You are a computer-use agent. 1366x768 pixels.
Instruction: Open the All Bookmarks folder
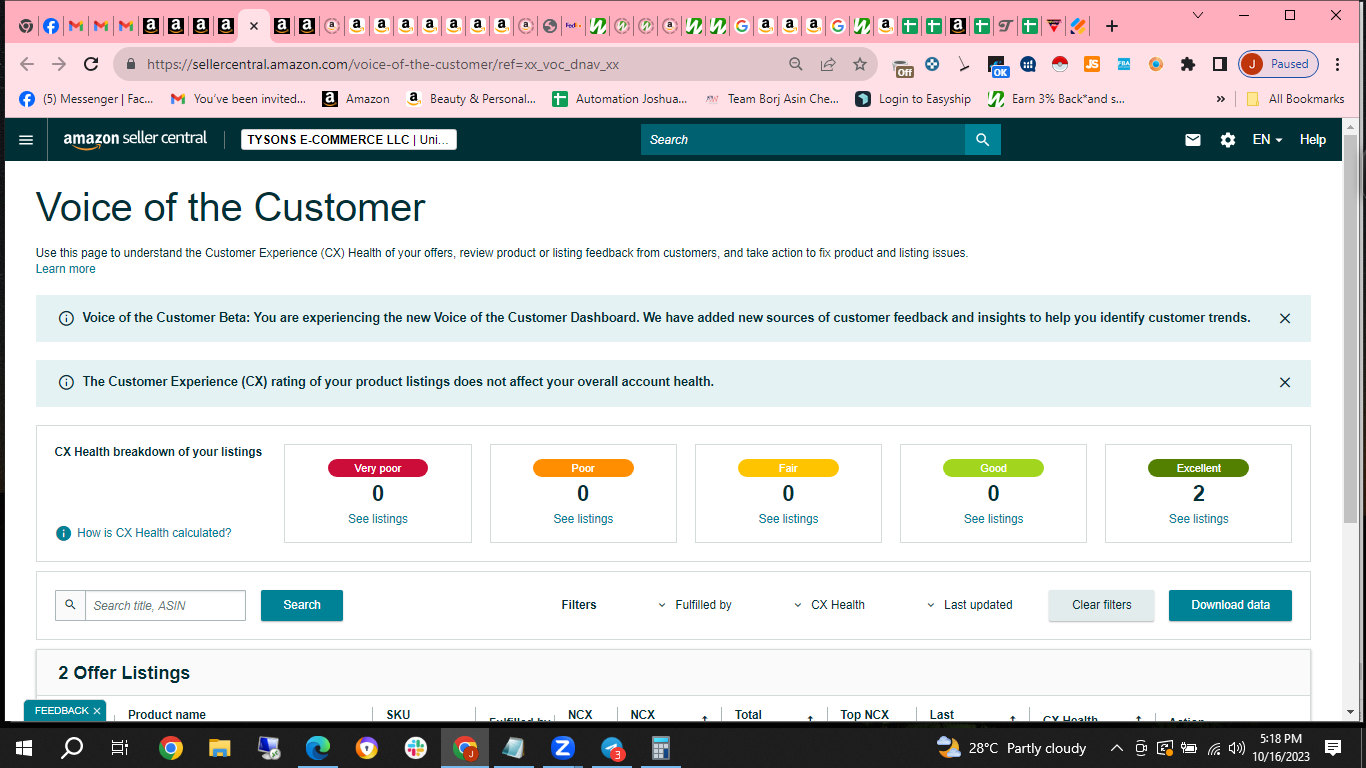pos(1296,99)
